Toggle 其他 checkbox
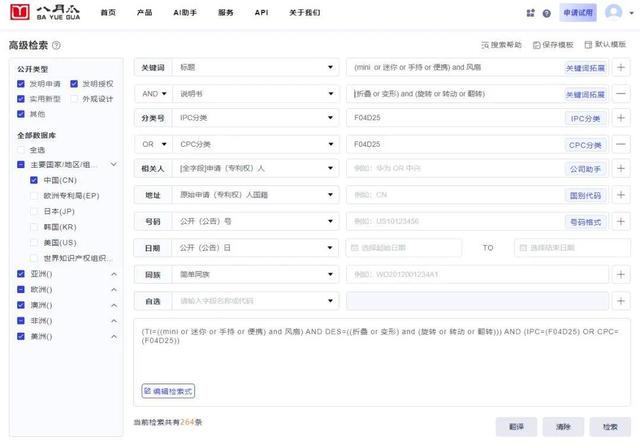 [x=21, y=114]
